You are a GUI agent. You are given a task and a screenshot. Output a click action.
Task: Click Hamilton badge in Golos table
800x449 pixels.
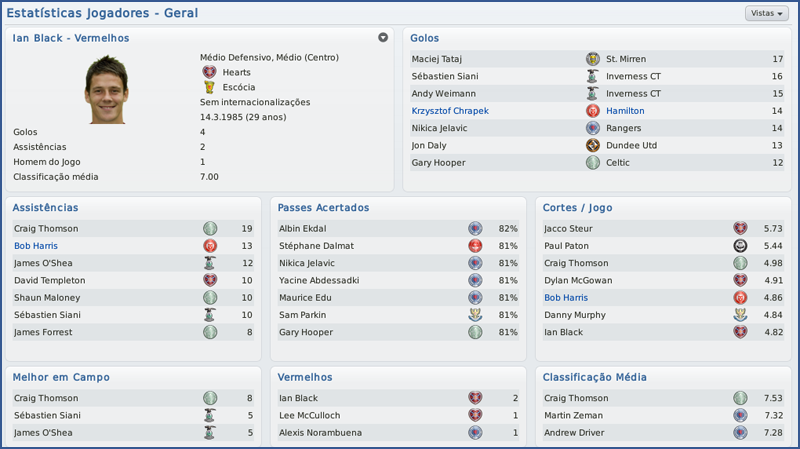coord(592,111)
